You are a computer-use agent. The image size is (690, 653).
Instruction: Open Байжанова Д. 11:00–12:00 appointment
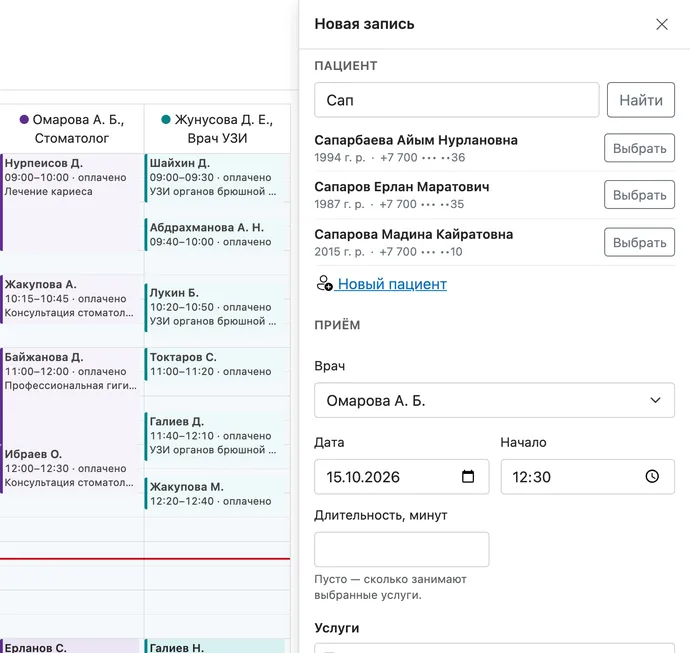coord(71,396)
